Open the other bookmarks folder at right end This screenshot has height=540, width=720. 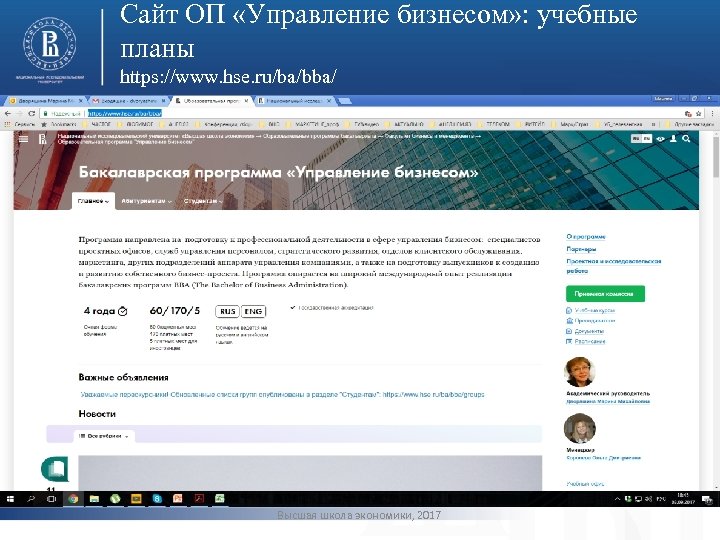coord(690,124)
